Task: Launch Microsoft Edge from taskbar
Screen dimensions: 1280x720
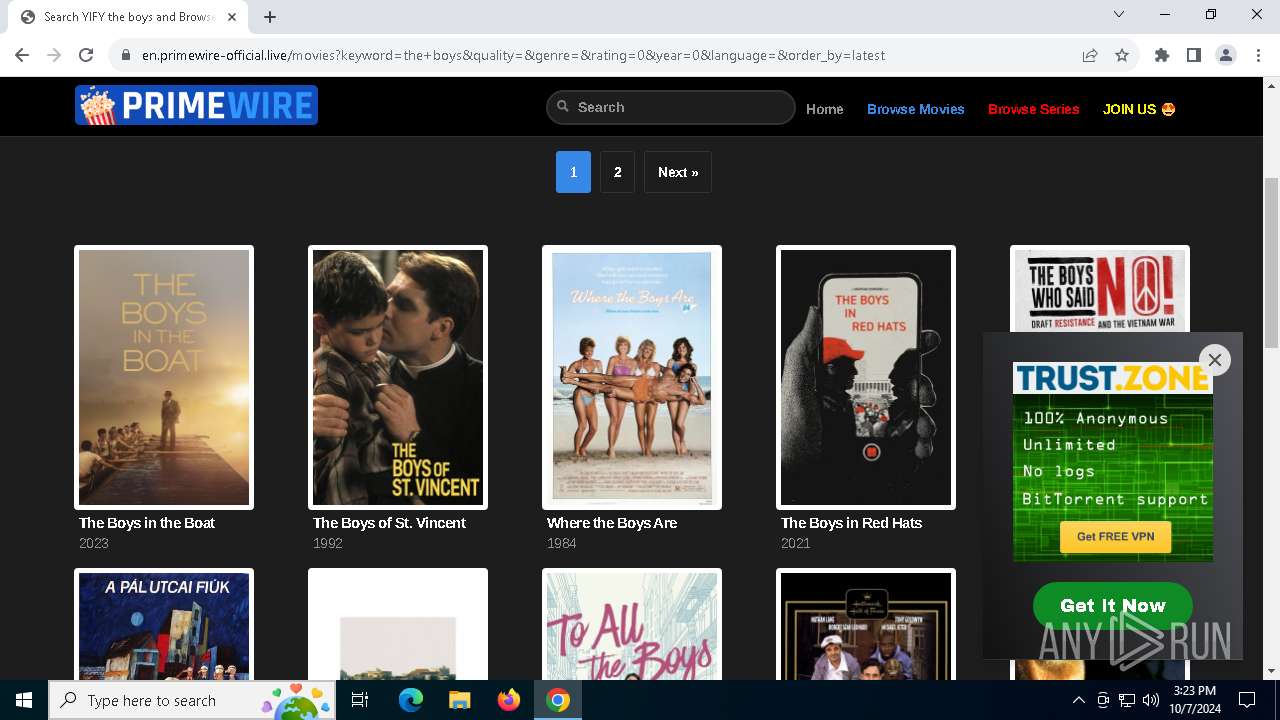Action: [411, 700]
